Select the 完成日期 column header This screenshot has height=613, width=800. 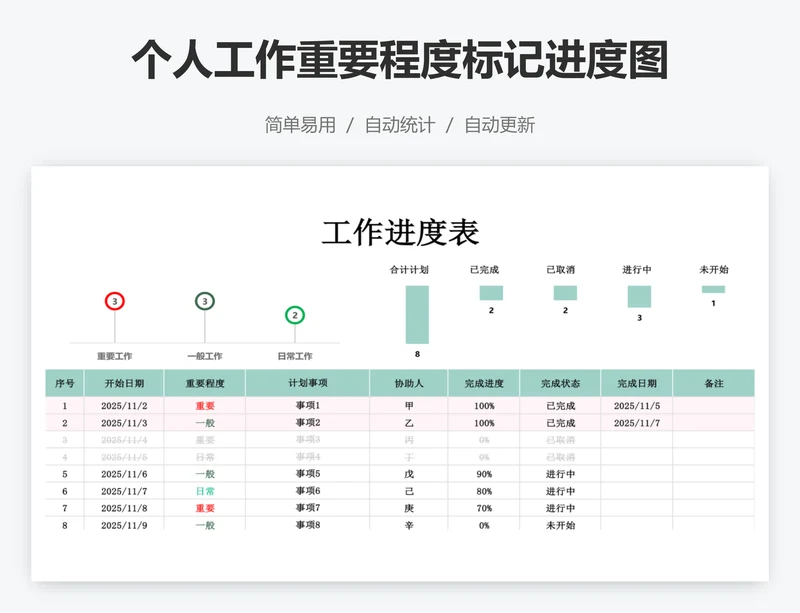[x=637, y=383]
